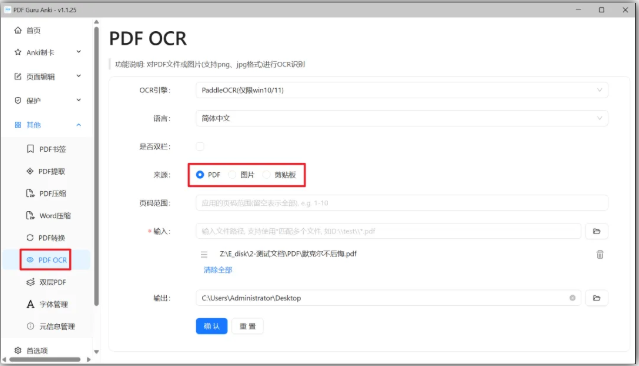The width and height of the screenshot is (639, 366).
Task: Open the Word压缩 menu item
Action: click(55, 216)
